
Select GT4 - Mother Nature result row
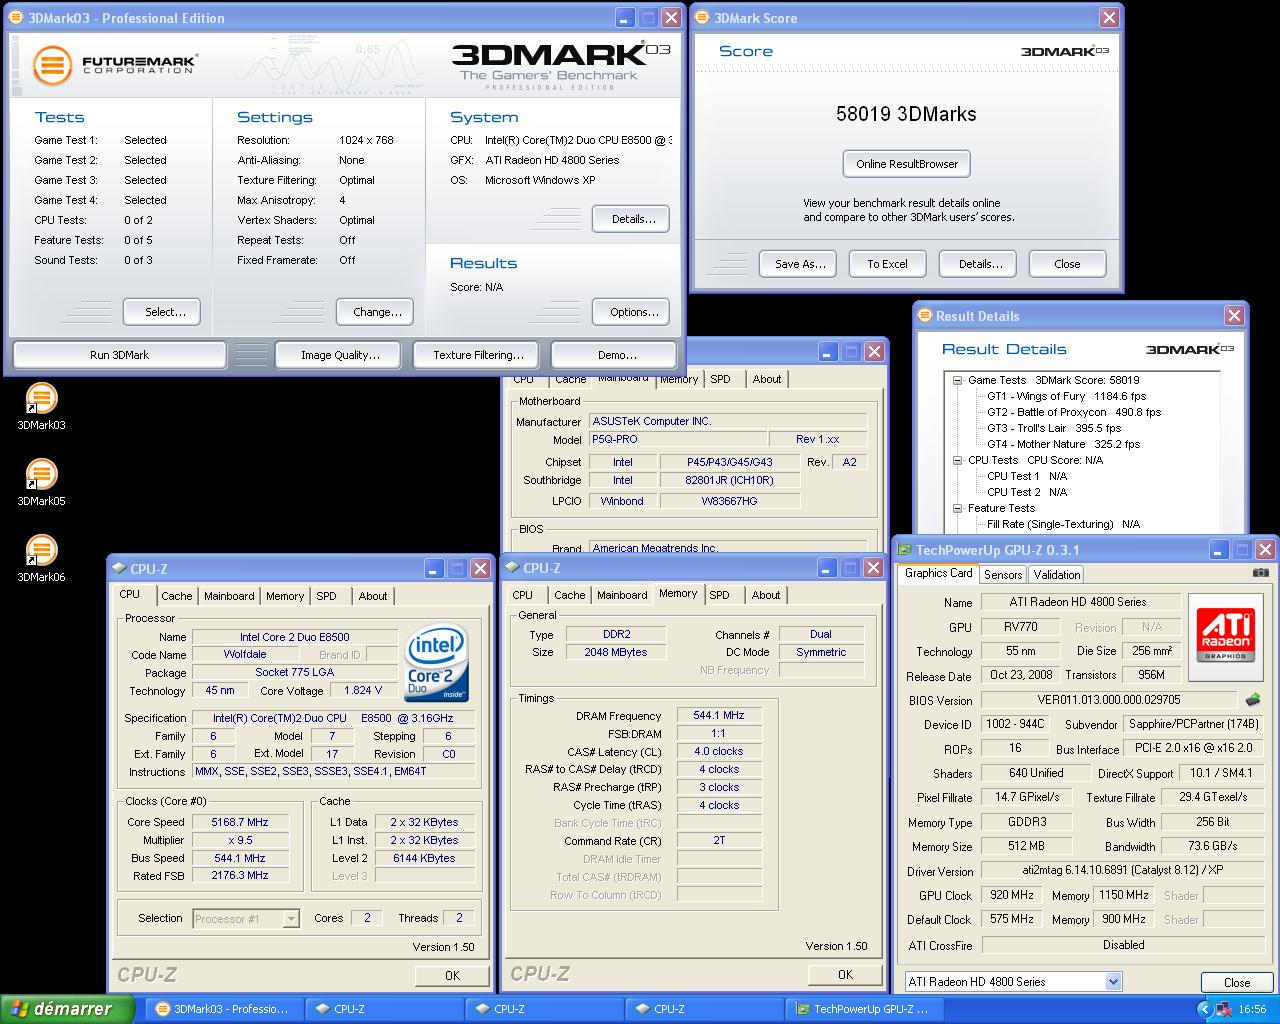point(1063,444)
